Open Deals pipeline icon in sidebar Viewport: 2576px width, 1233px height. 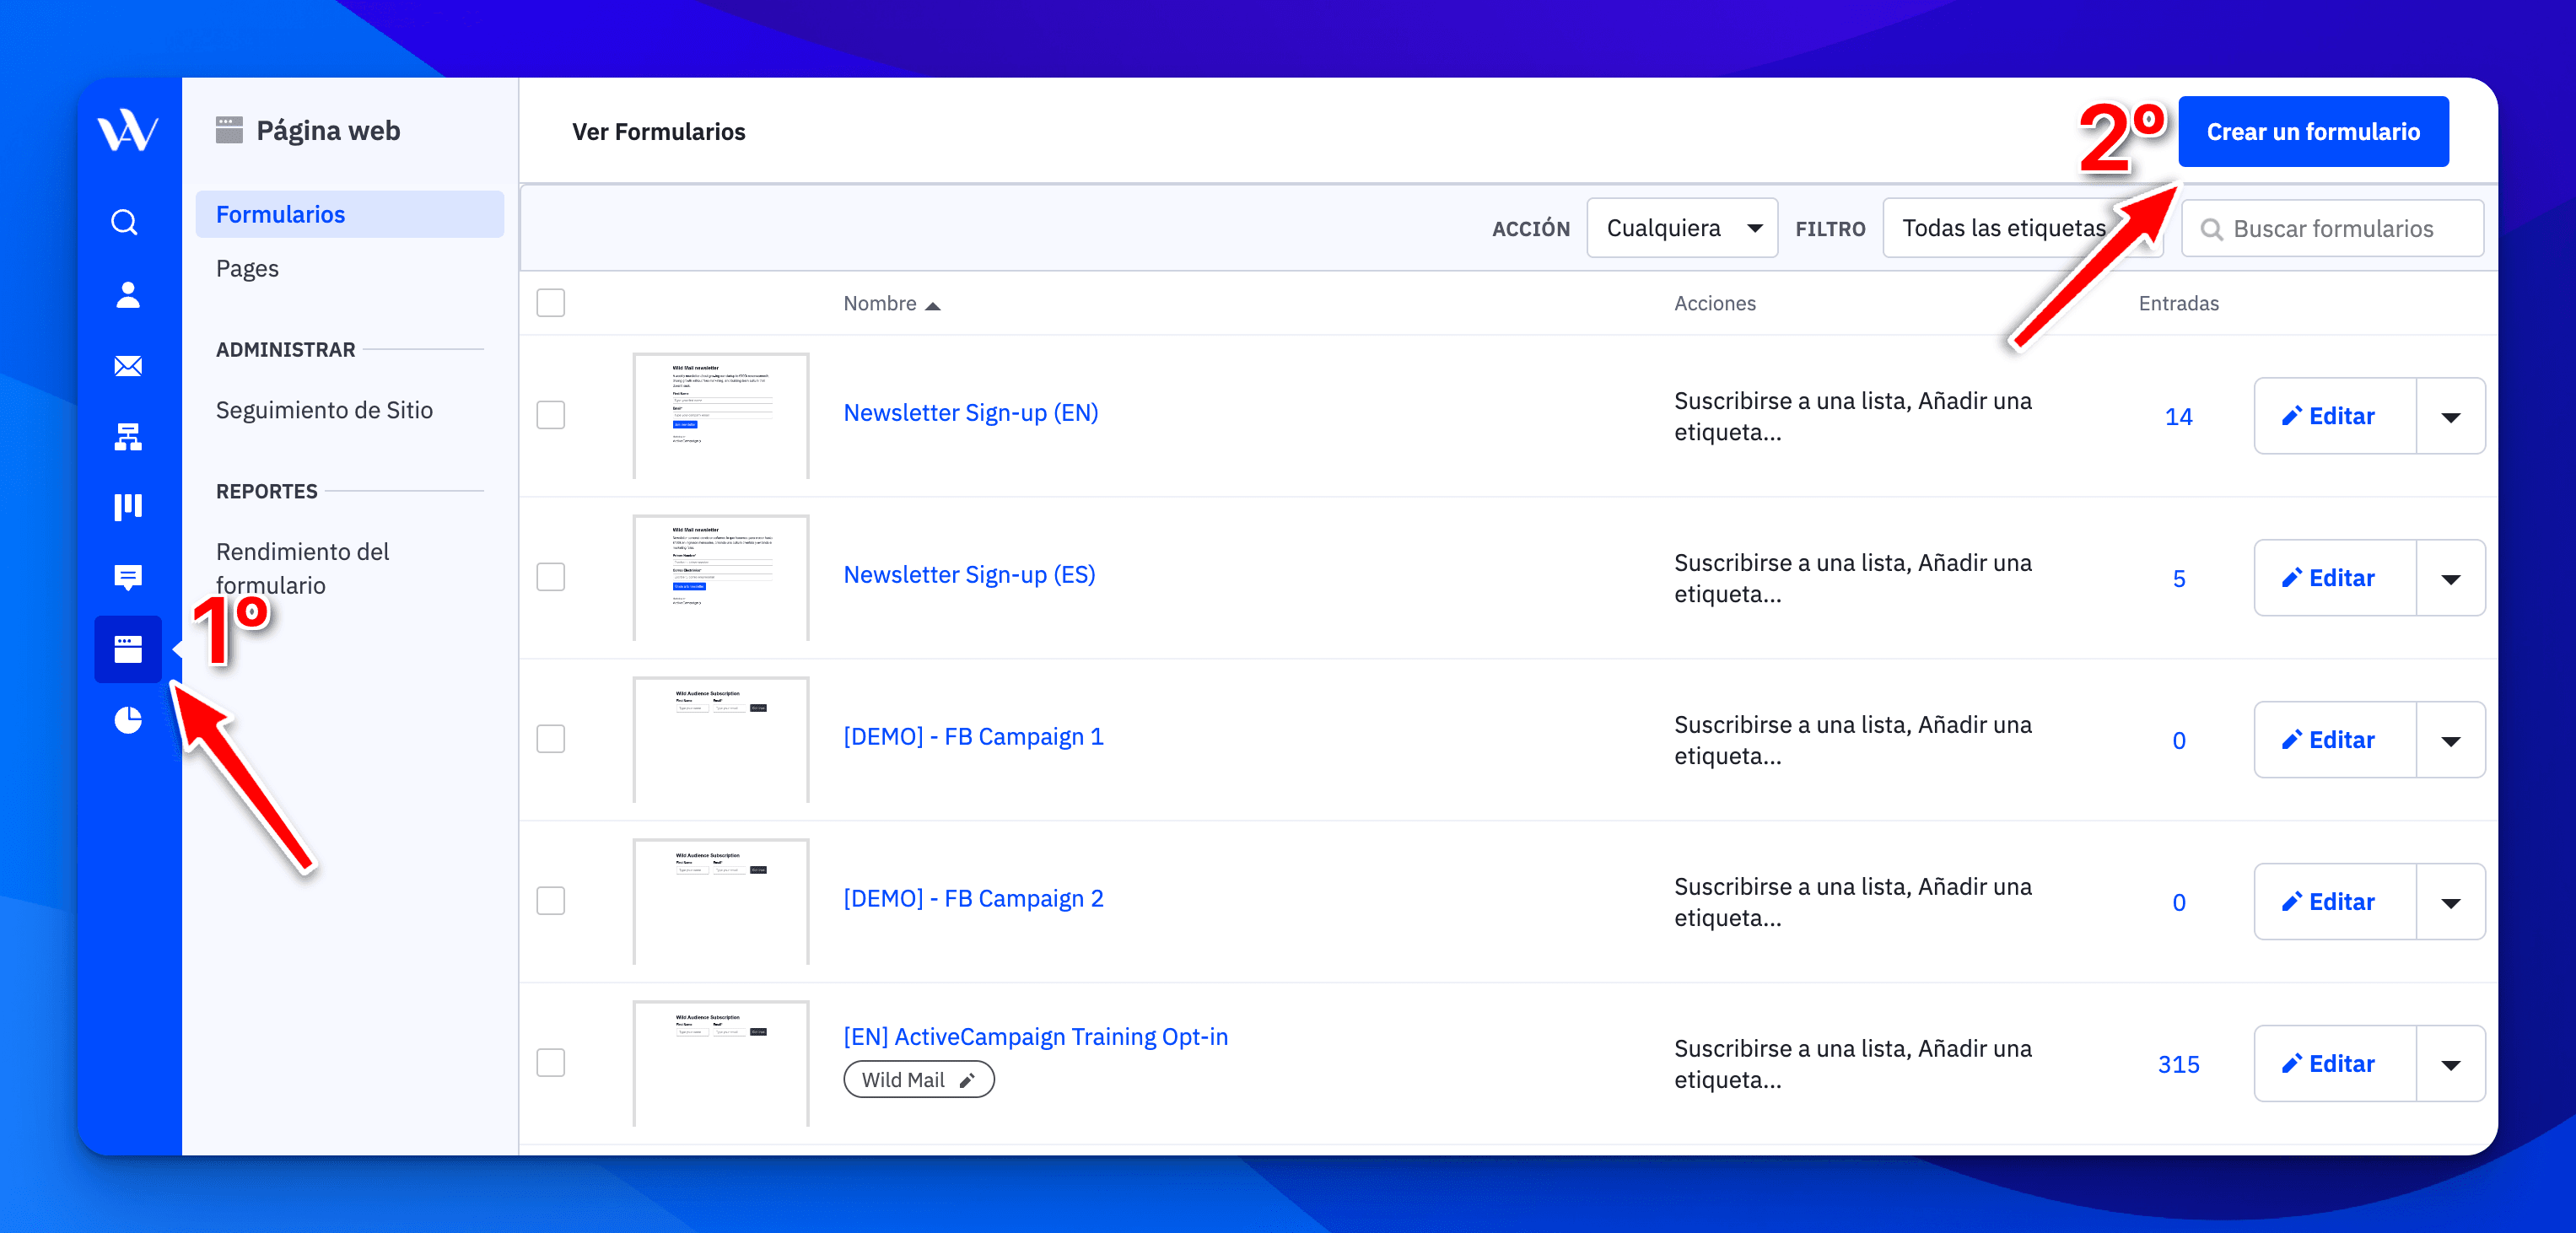(x=128, y=507)
